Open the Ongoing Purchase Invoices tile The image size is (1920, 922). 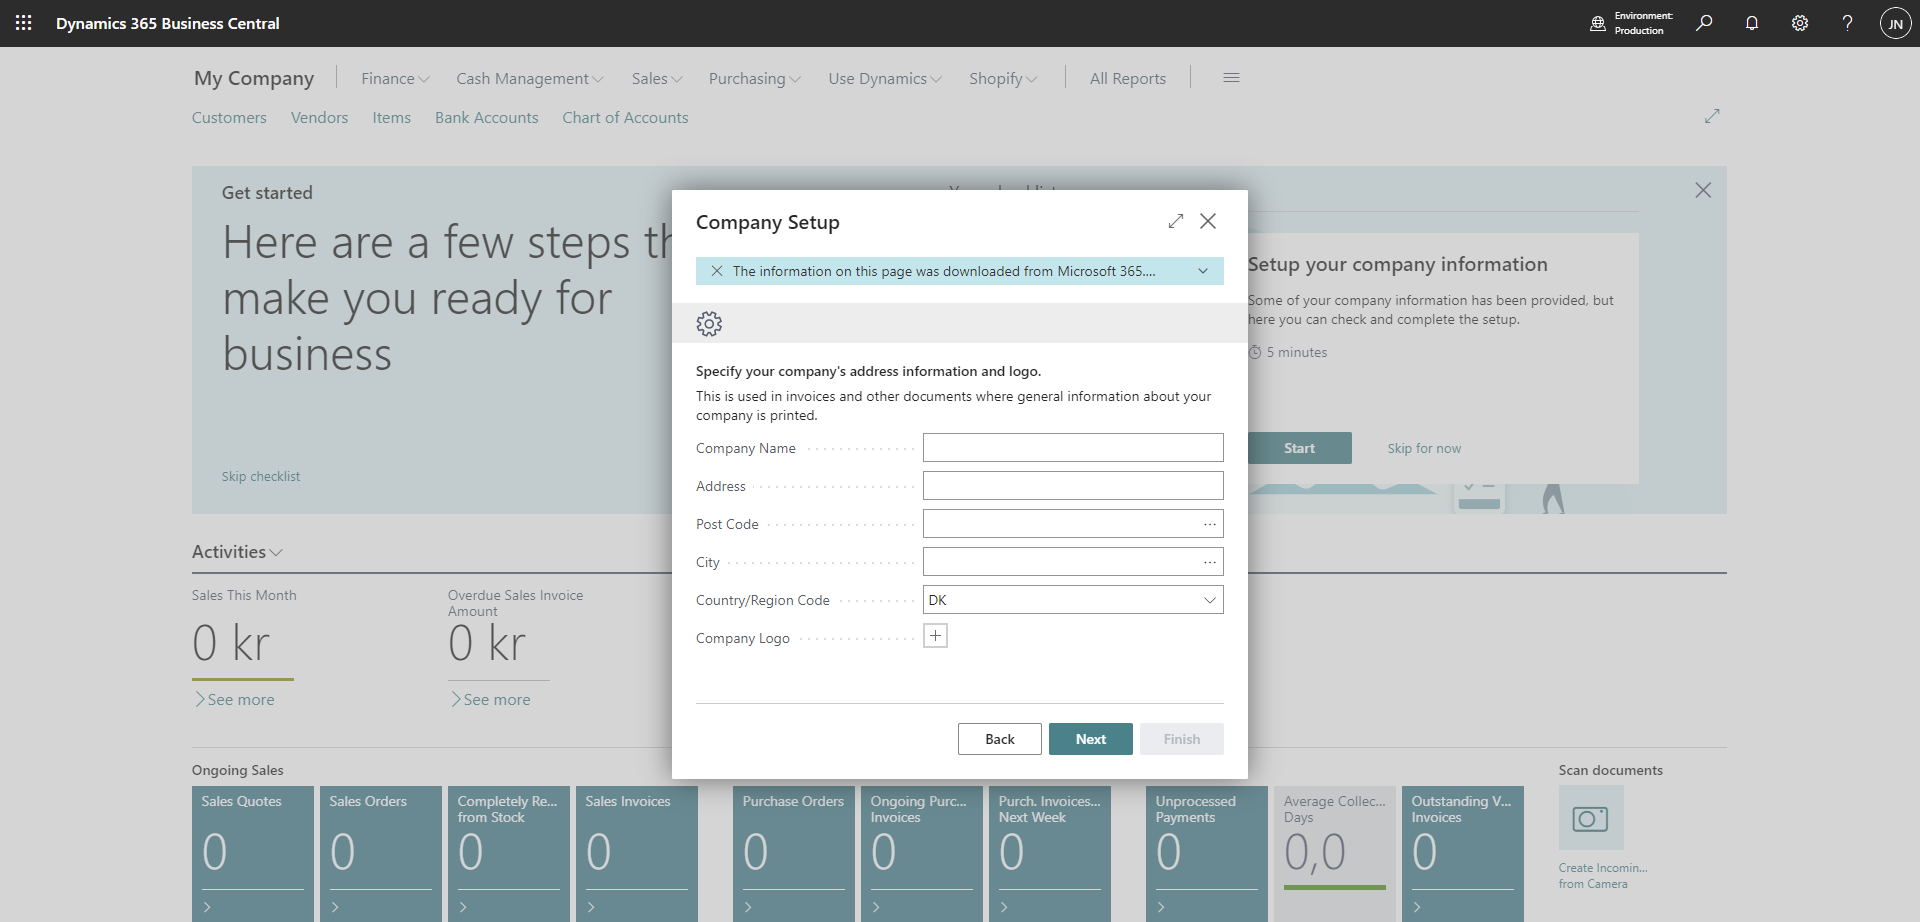922,854
